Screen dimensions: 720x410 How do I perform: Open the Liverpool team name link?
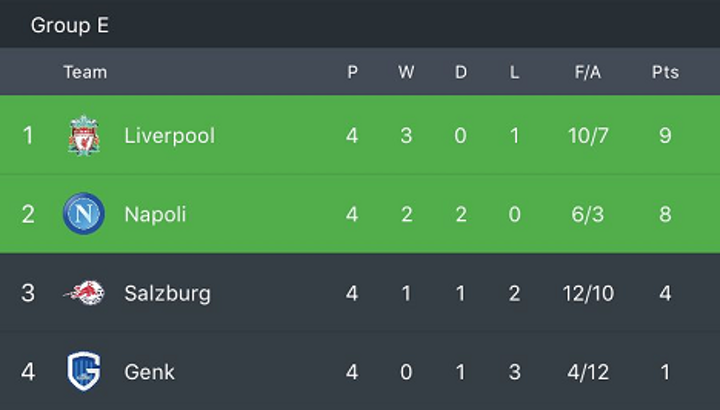[169, 136]
